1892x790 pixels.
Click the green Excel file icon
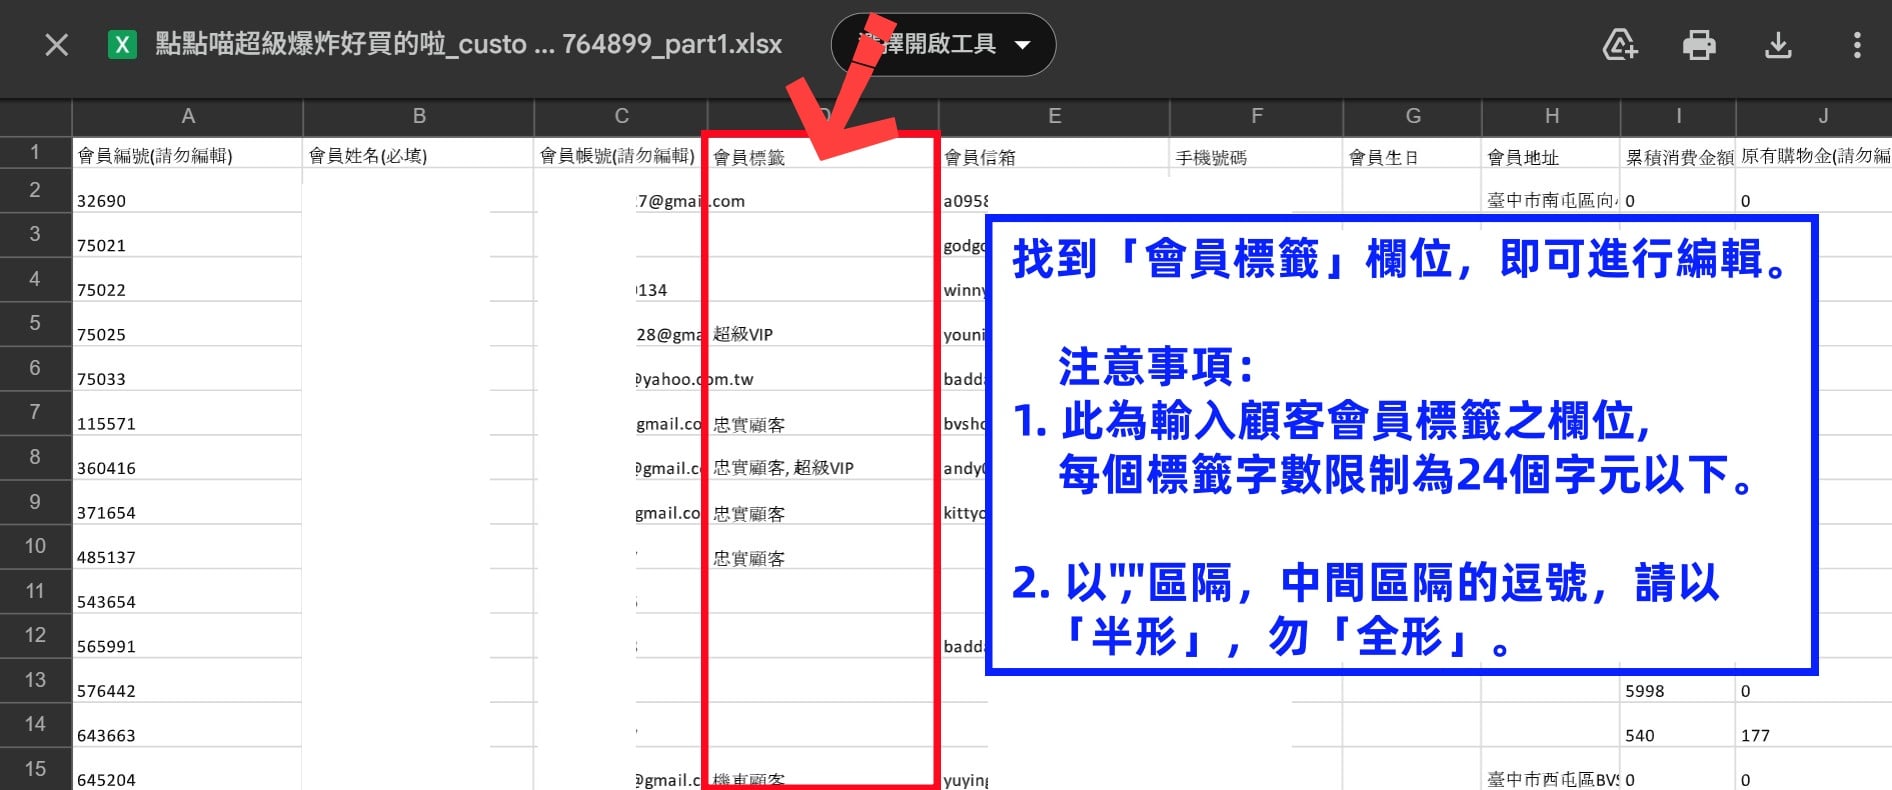(x=122, y=45)
